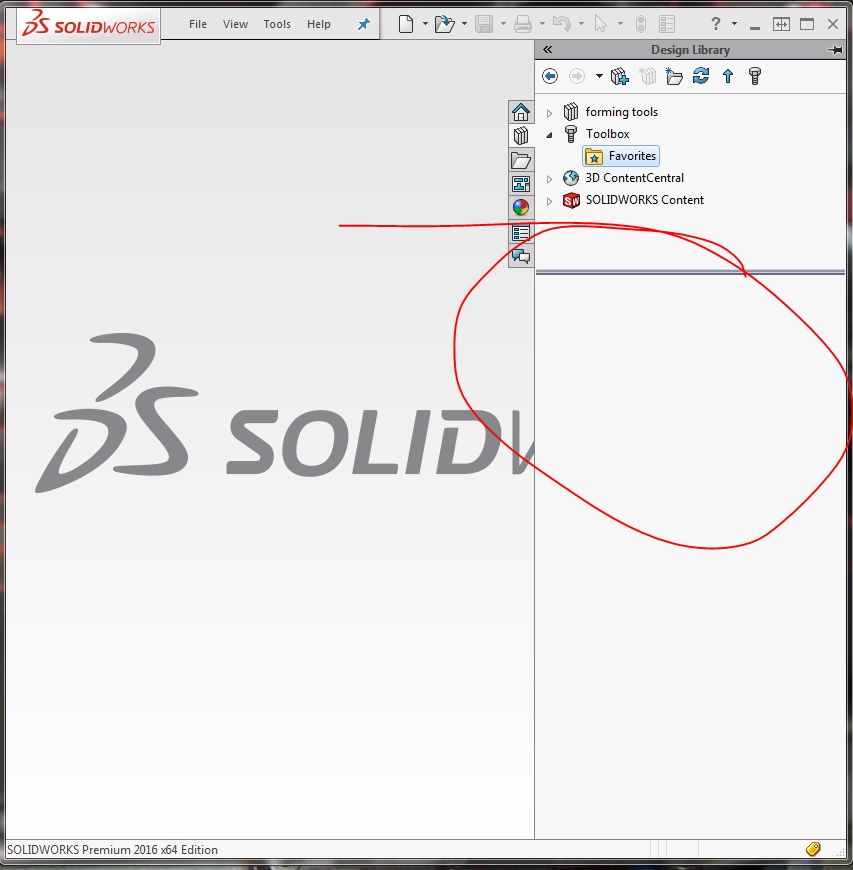Open the Custom Properties task pane tab
Viewport: 853px width, 870px height.
[x=521, y=233]
